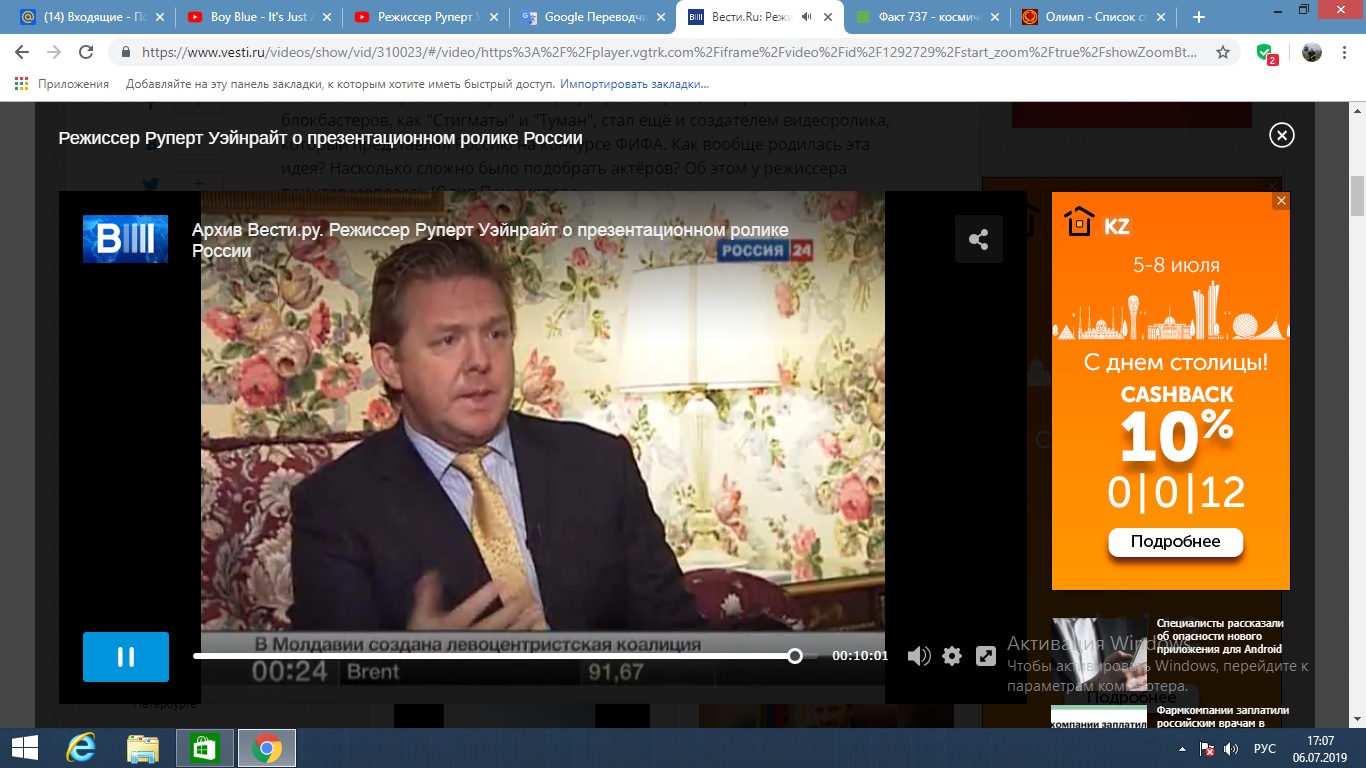Image resolution: width=1366 pixels, height=768 pixels.
Task: Click the page vertical scrollbar
Action: [1357, 195]
